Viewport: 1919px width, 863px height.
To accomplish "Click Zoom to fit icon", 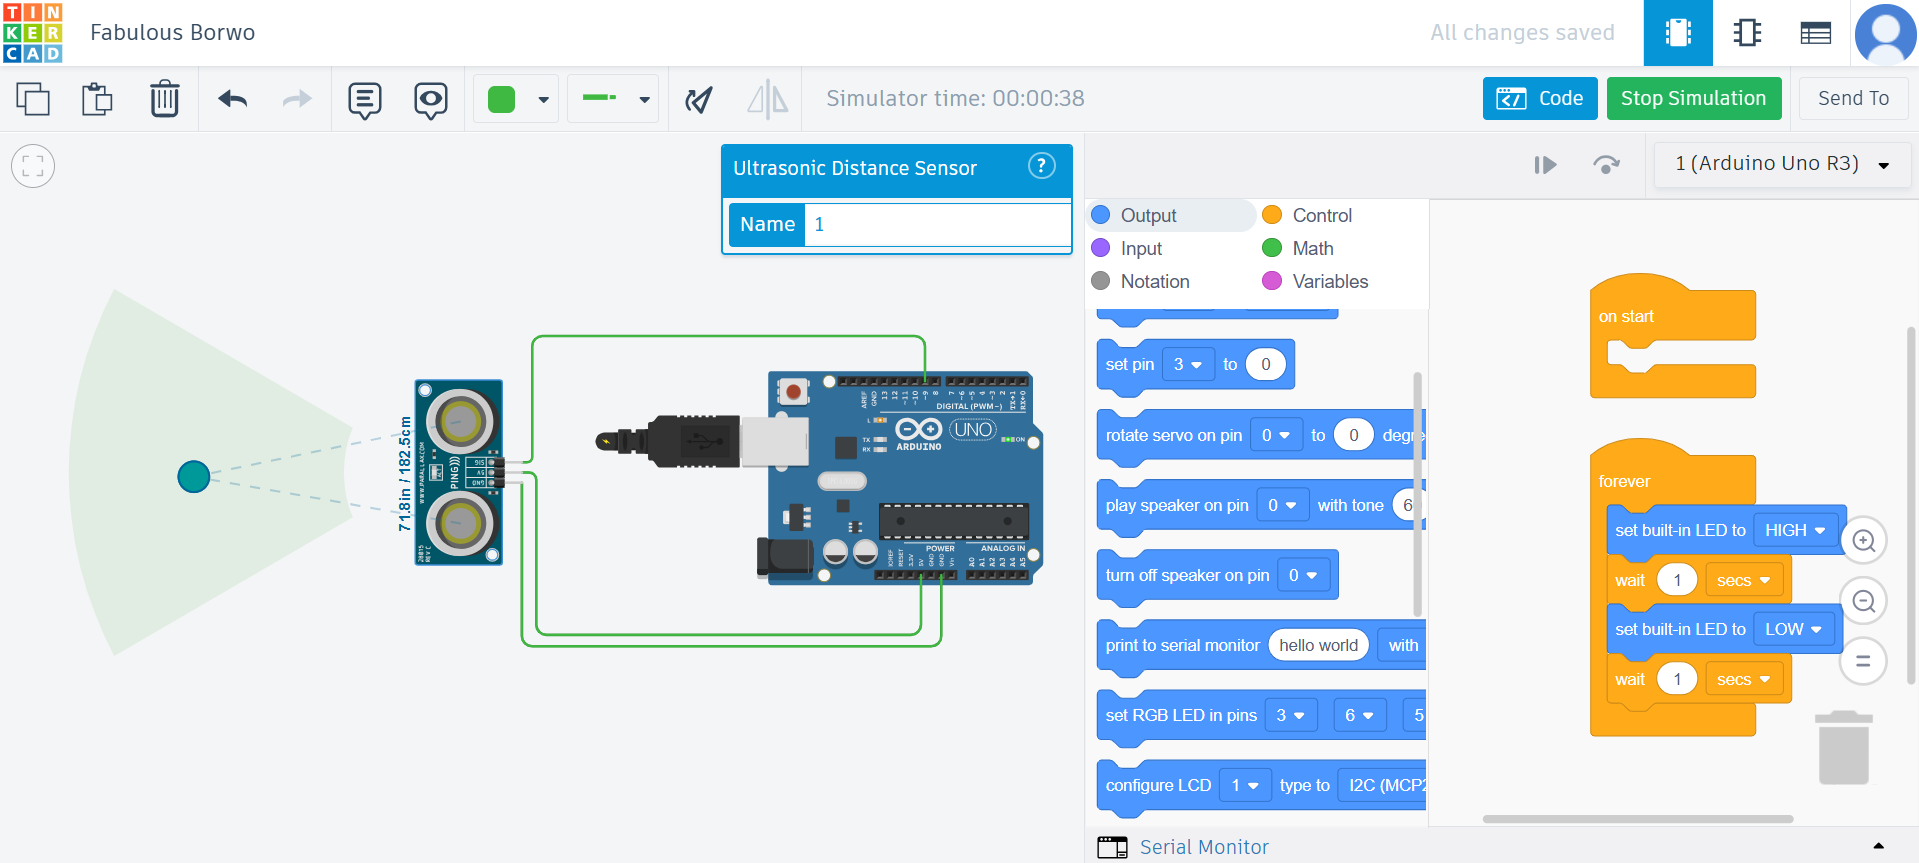I will click(x=33, y=166).
